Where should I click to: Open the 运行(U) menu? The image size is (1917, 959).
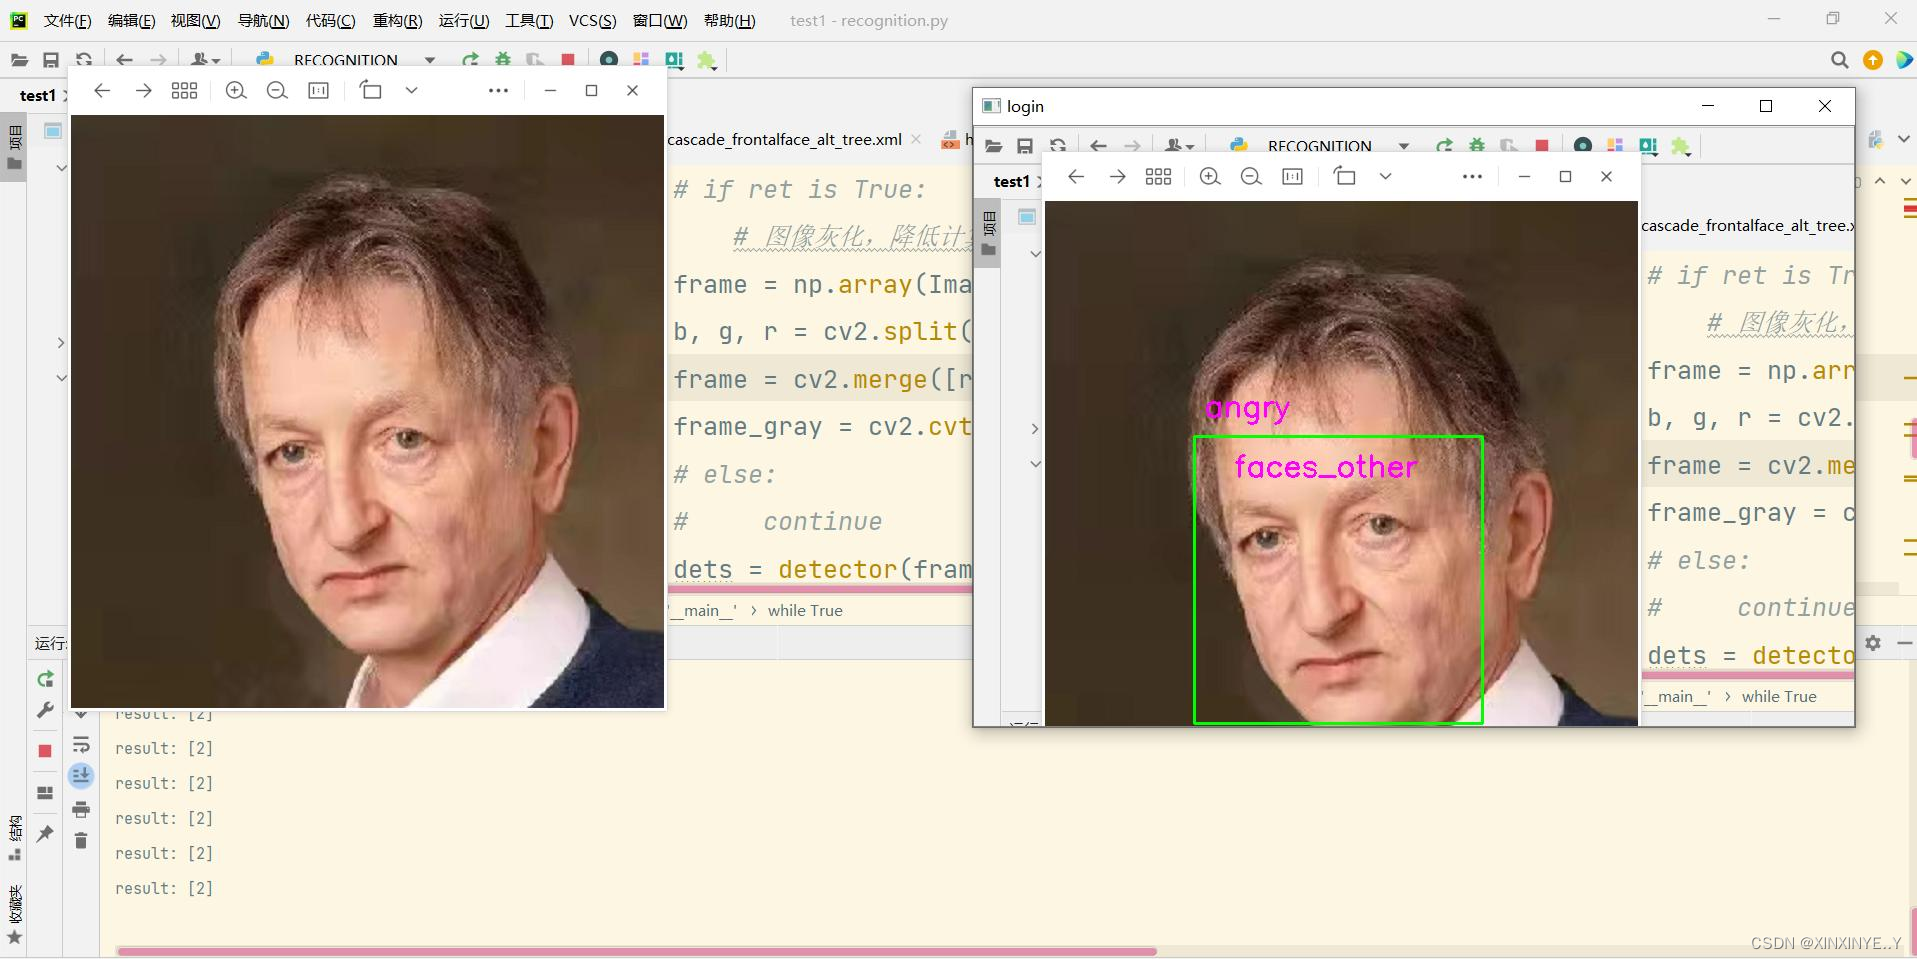(464, 21)
